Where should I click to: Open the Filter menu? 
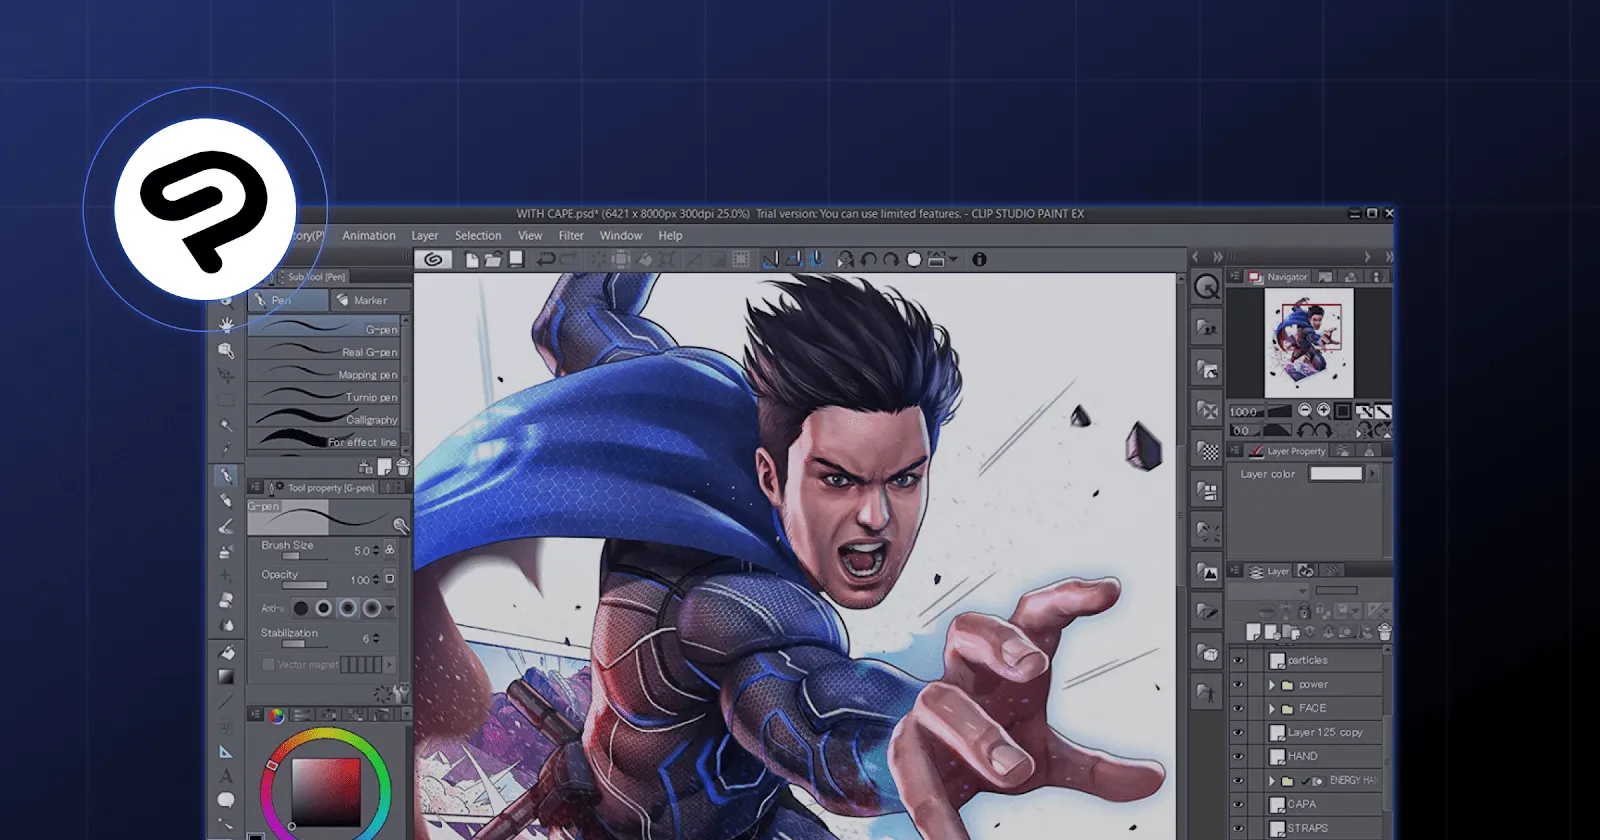coord(571,236)
